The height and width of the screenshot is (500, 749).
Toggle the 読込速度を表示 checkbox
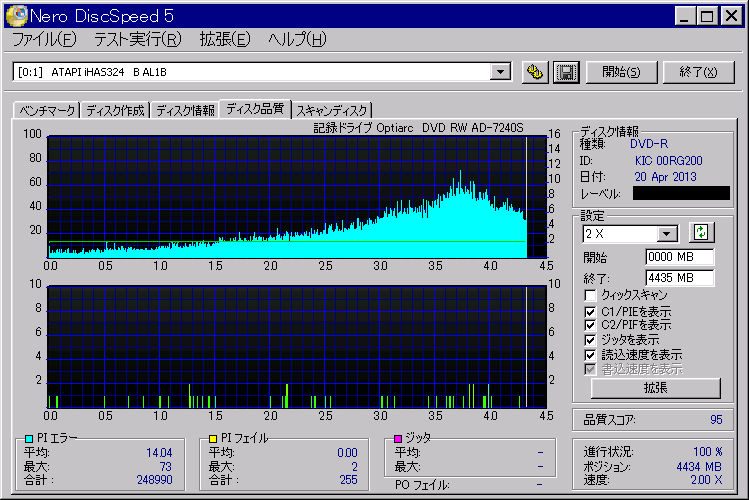(x=590, y=355)
